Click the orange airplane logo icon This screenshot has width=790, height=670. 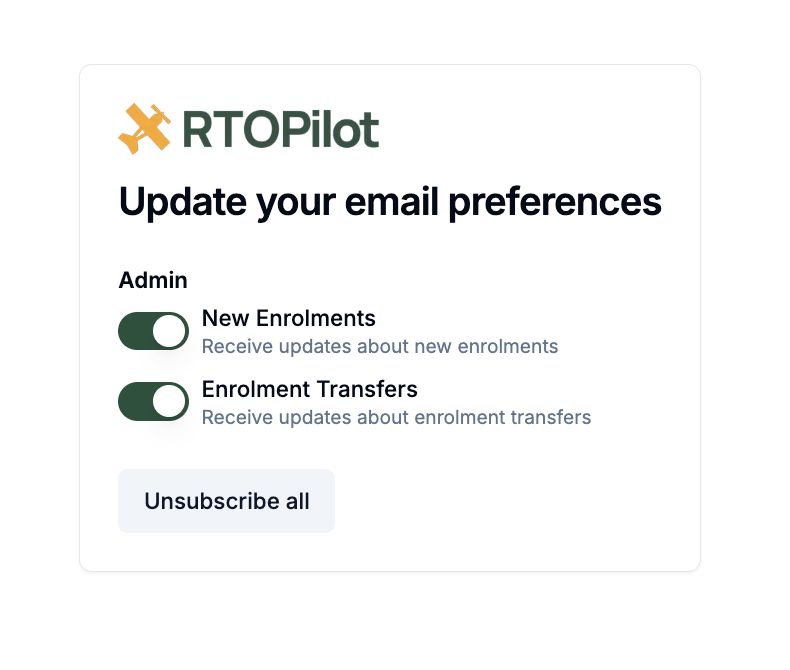coord(145,129)
